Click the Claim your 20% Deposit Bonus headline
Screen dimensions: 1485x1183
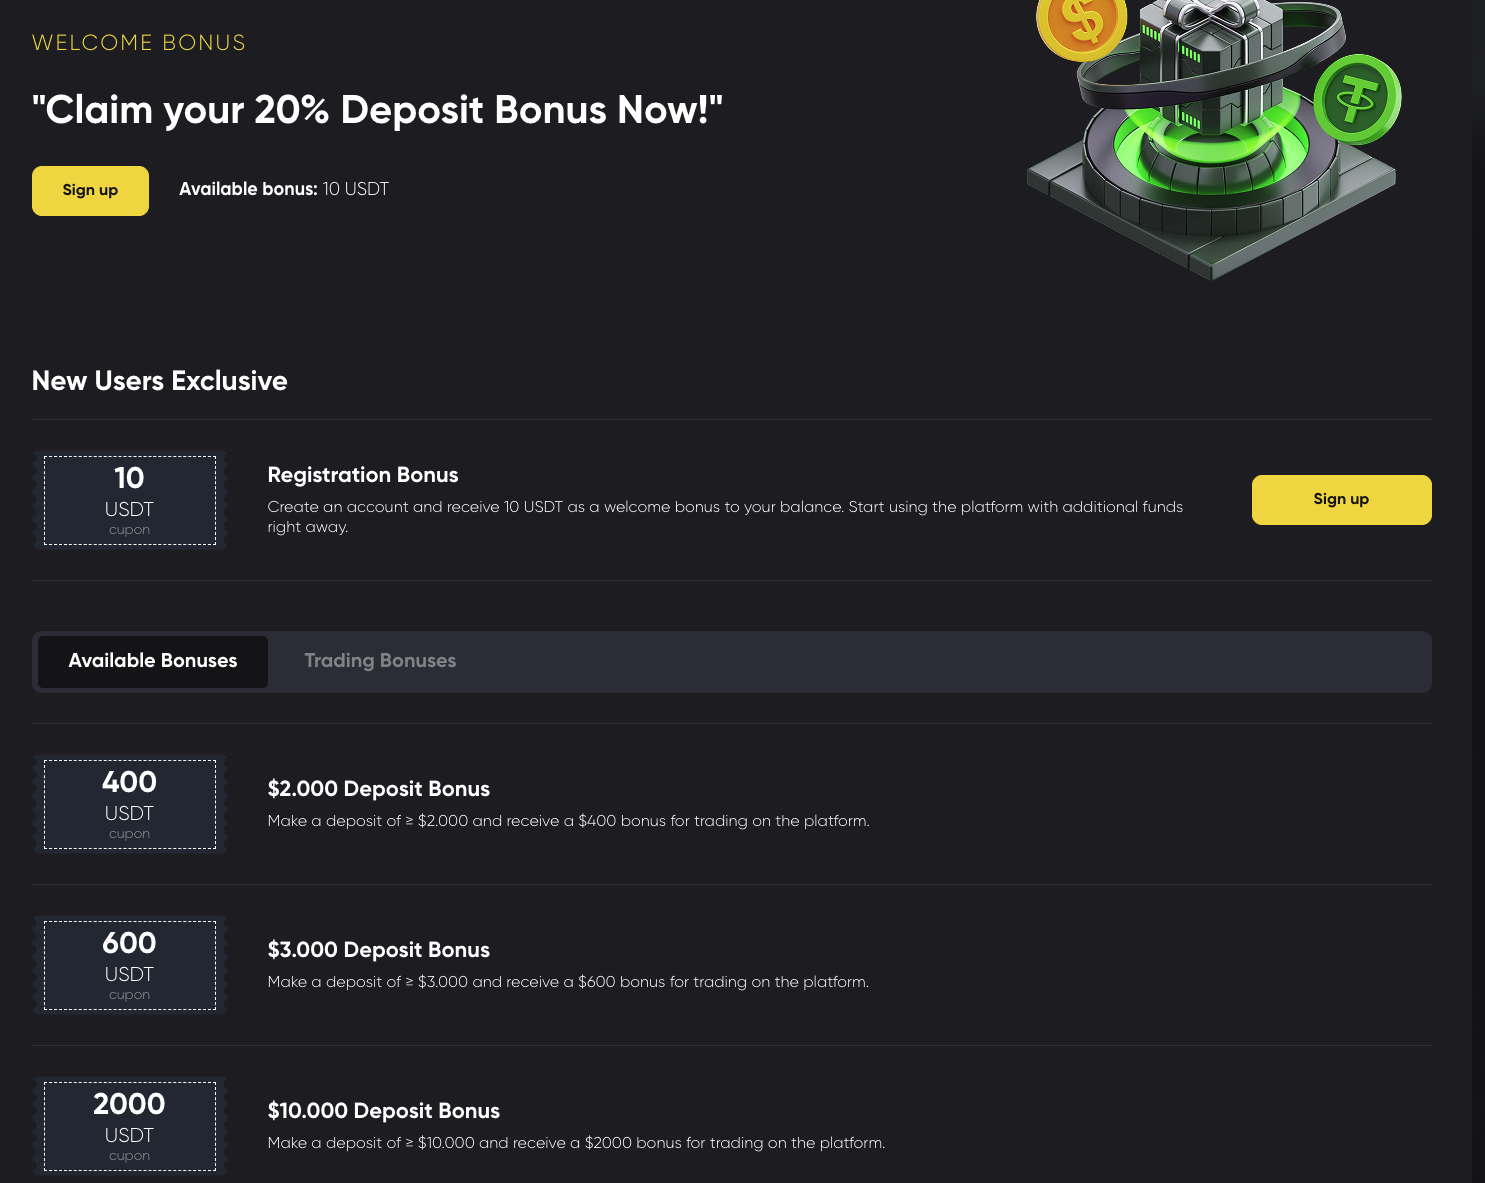377,110
